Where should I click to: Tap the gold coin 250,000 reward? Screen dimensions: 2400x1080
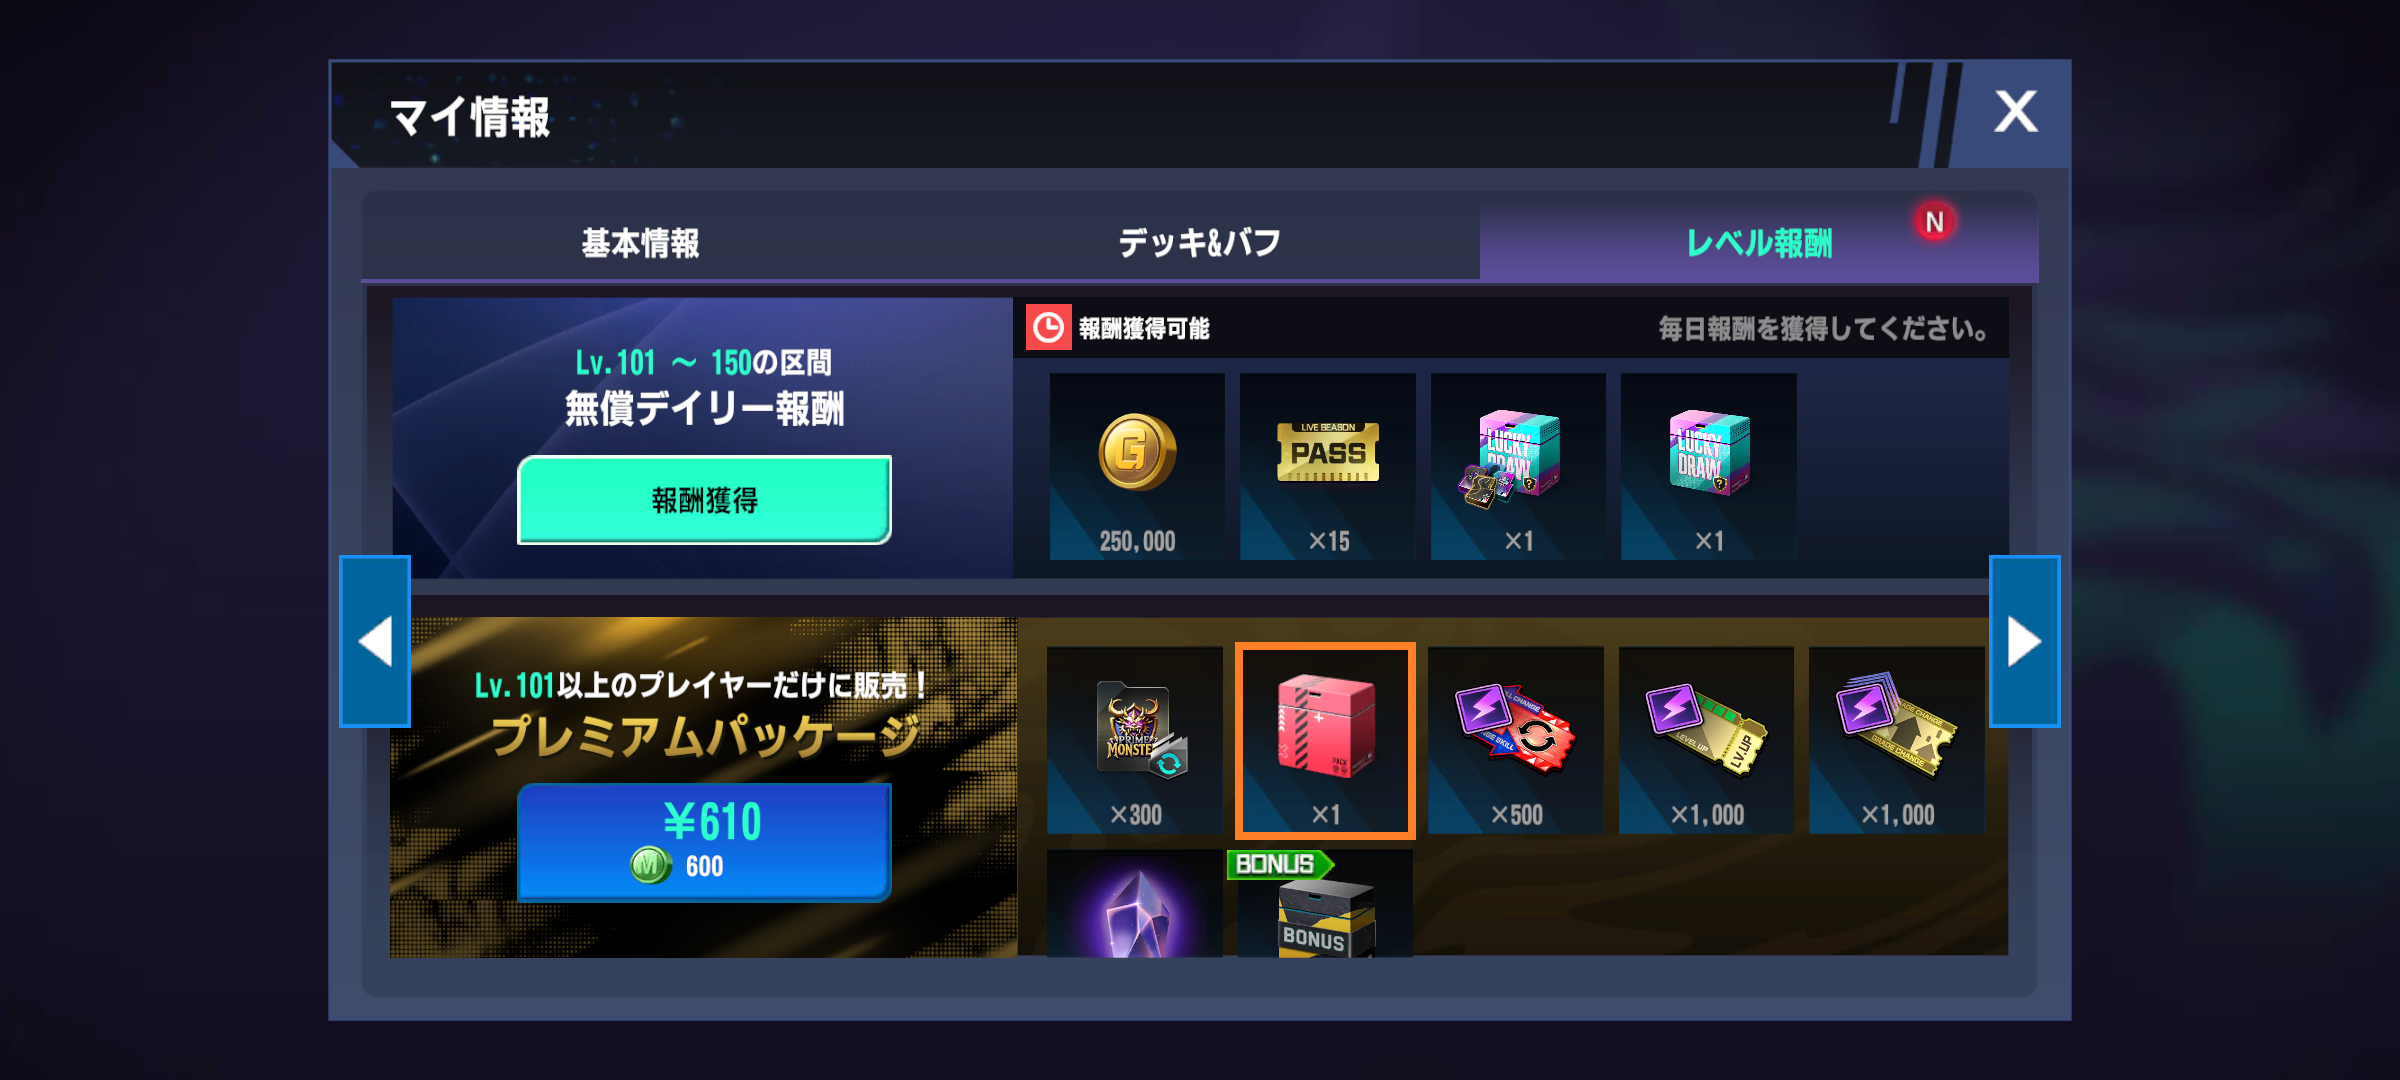[x=1137, y=467]
